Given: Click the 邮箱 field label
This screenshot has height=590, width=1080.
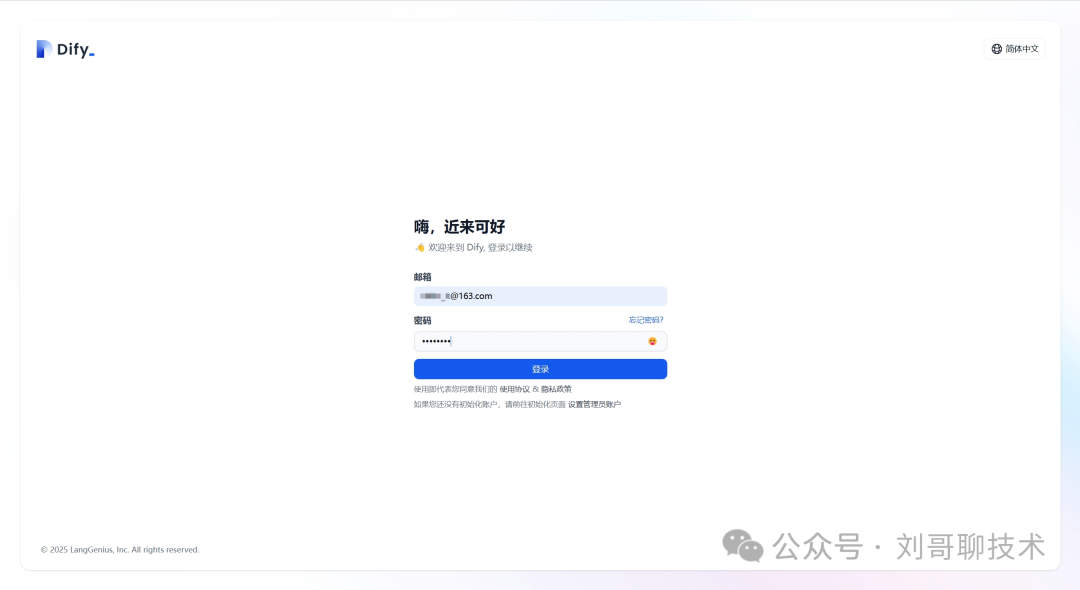Looking at the screenshot, I should coord(422,277).
